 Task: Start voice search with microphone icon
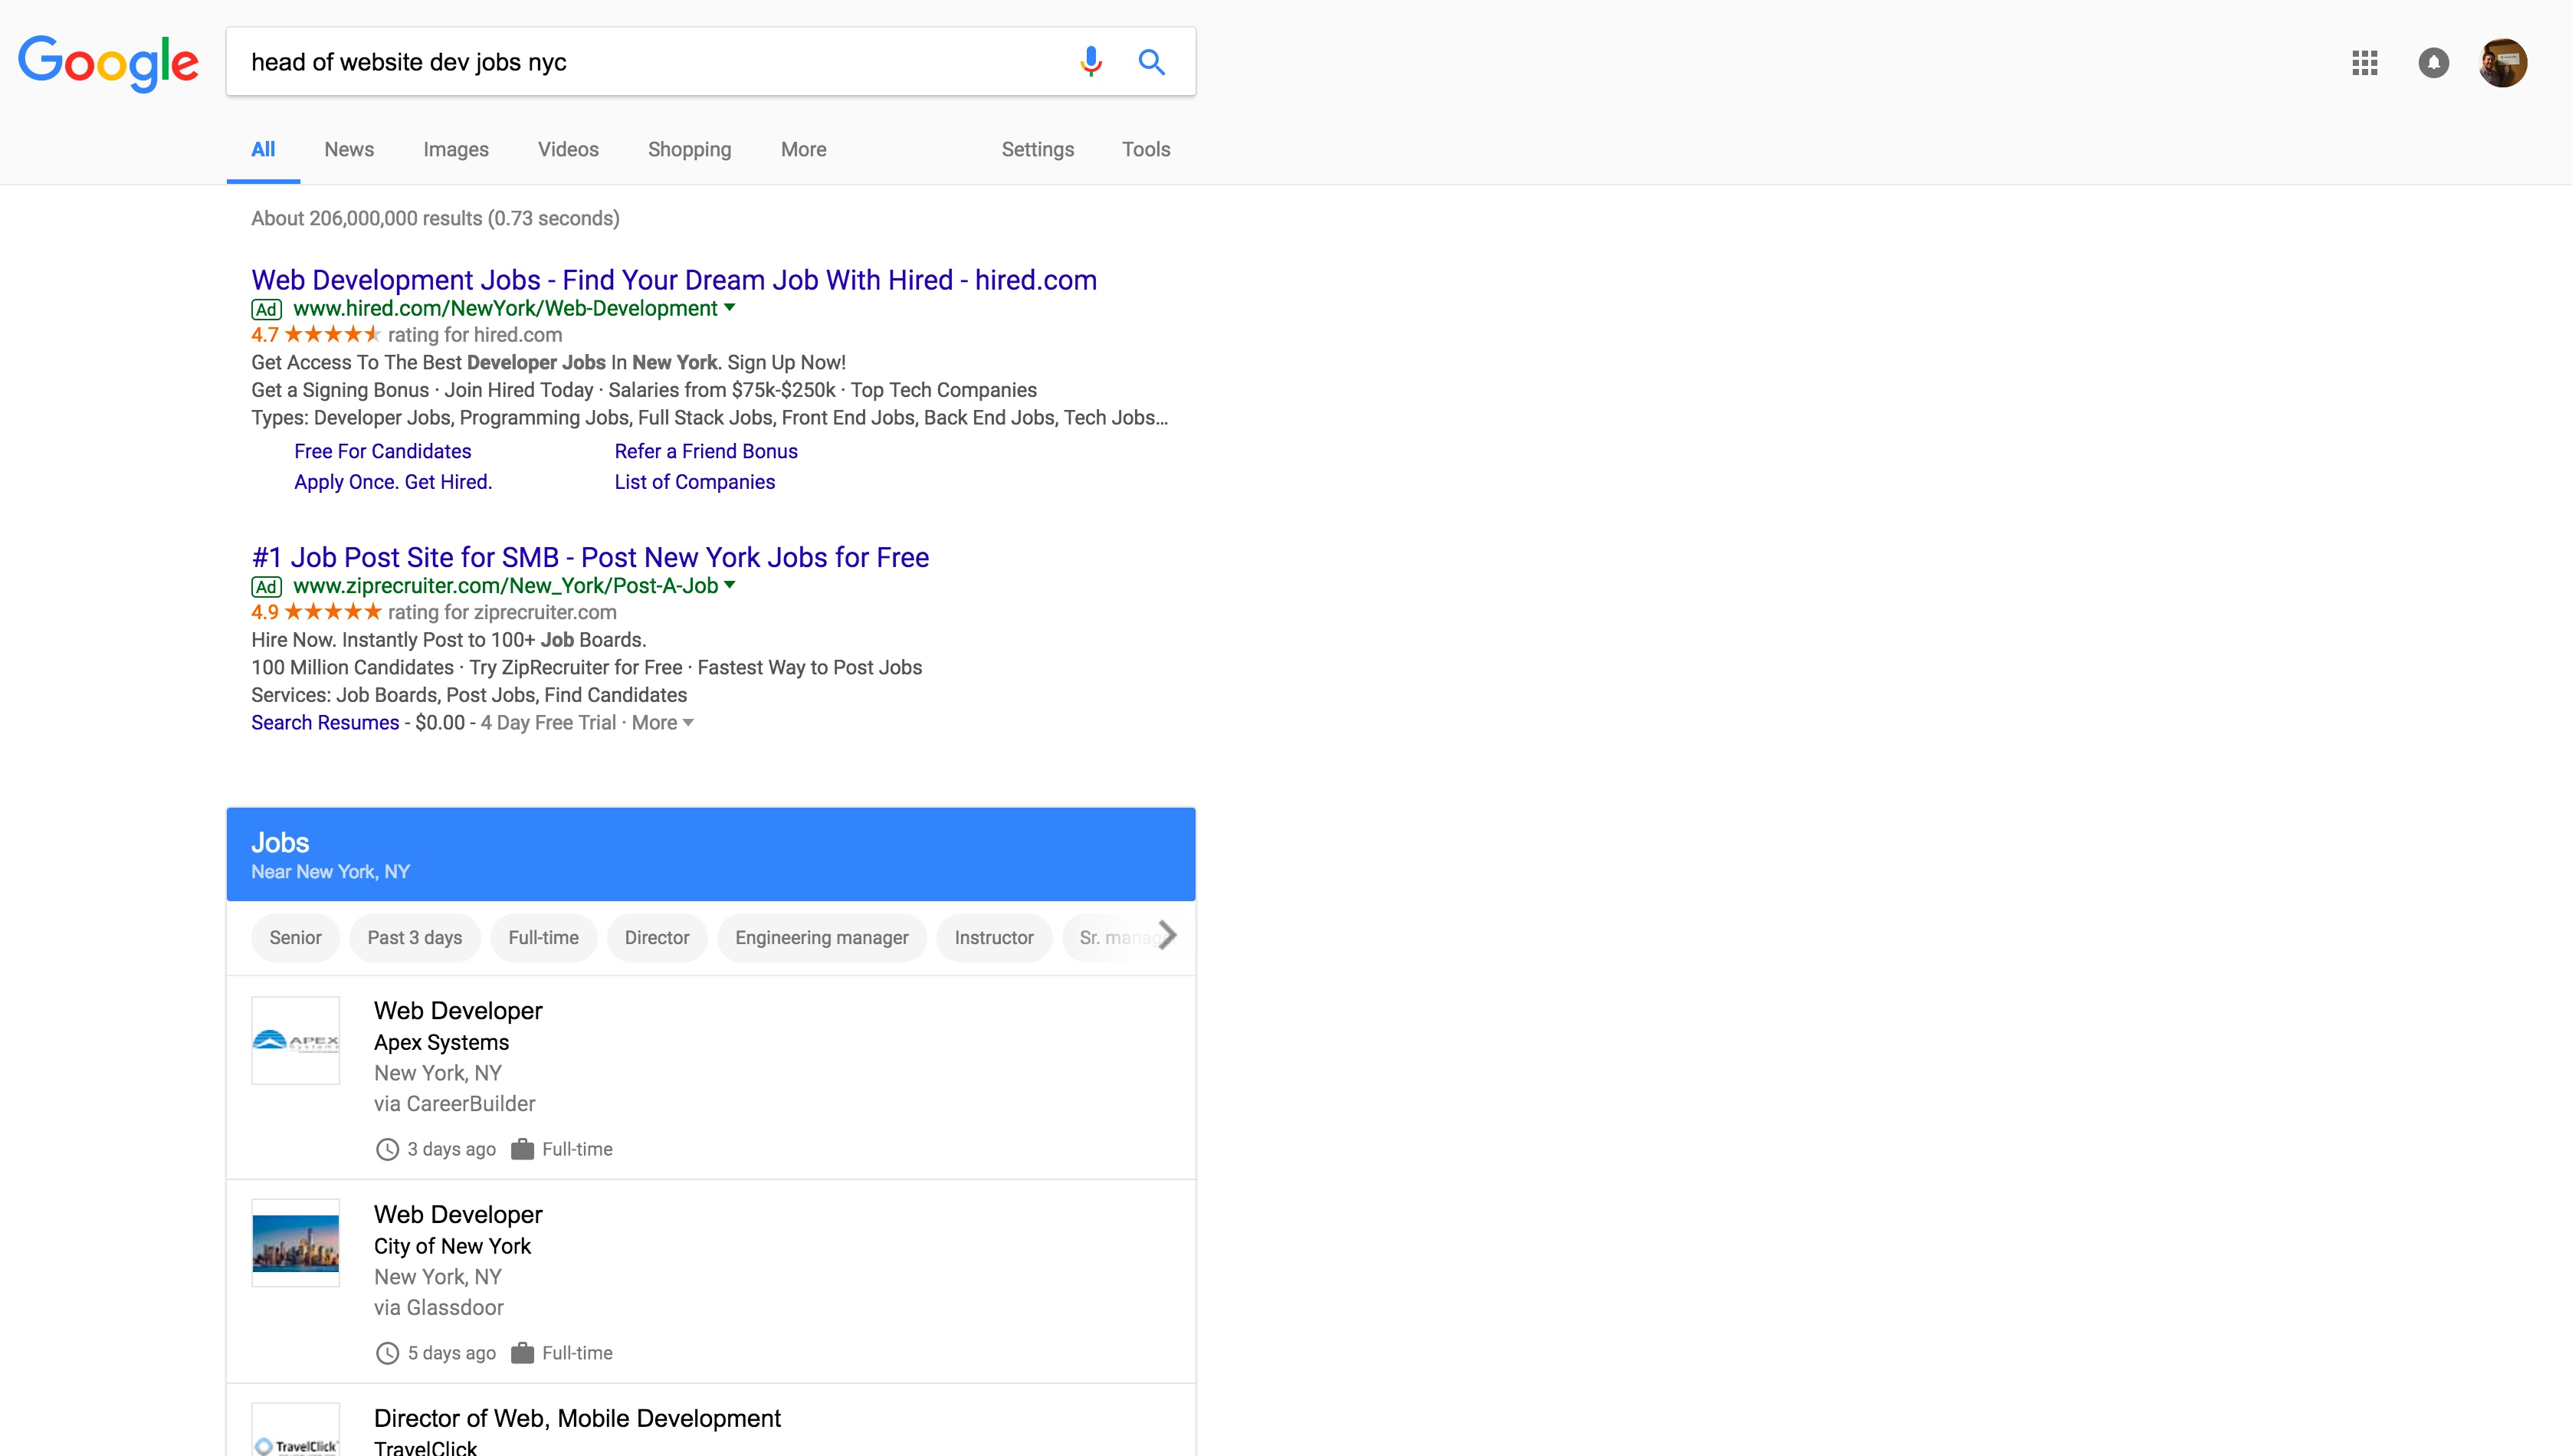click(1091, 62)
